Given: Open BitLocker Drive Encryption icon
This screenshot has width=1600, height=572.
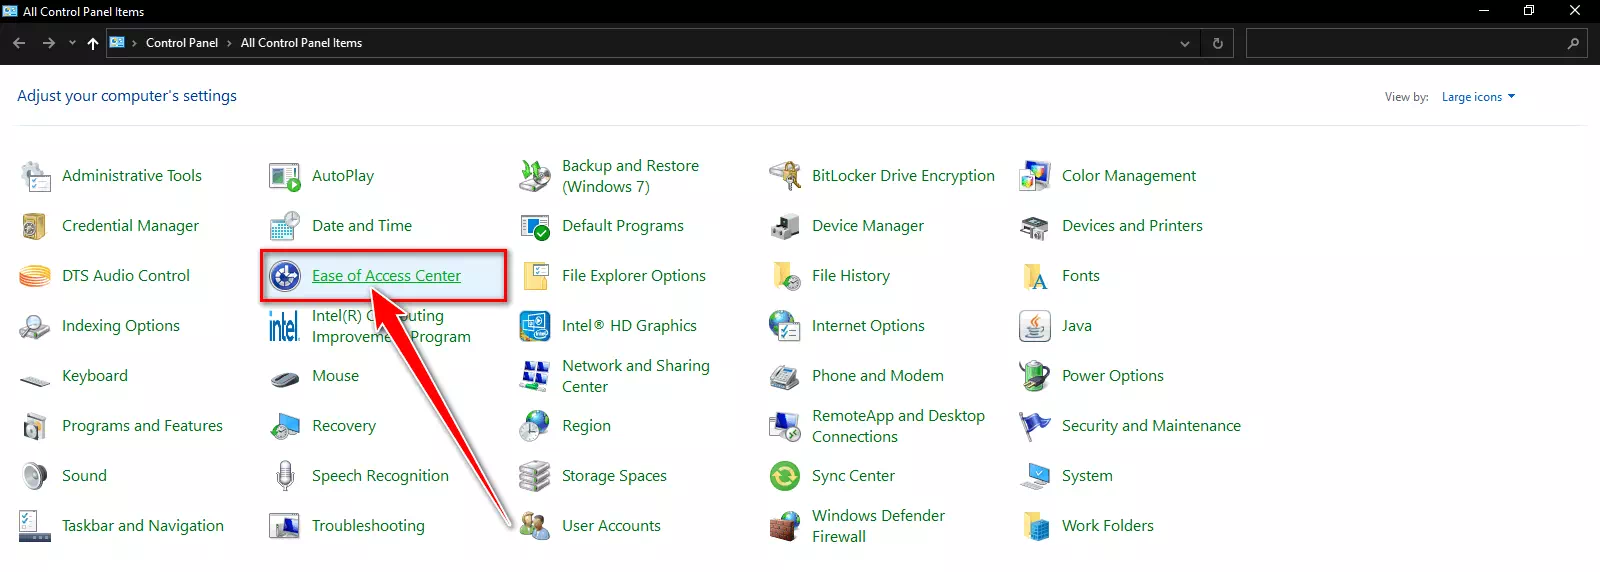Looking at the screenshot, I should tap(785, 176).
